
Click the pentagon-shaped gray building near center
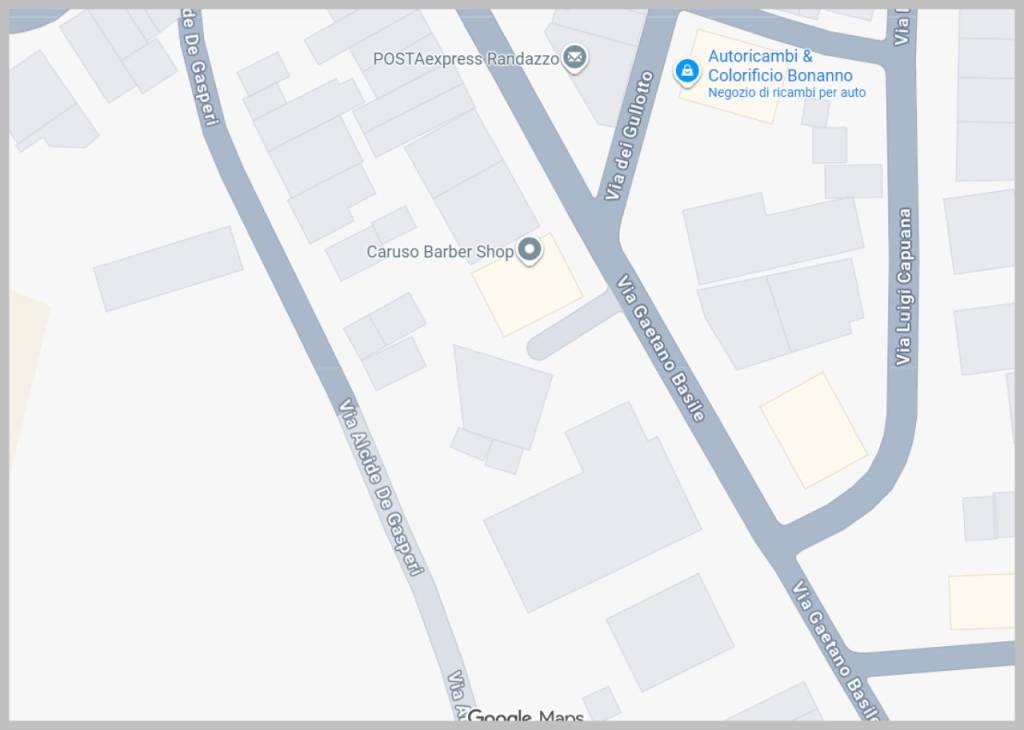502,396
